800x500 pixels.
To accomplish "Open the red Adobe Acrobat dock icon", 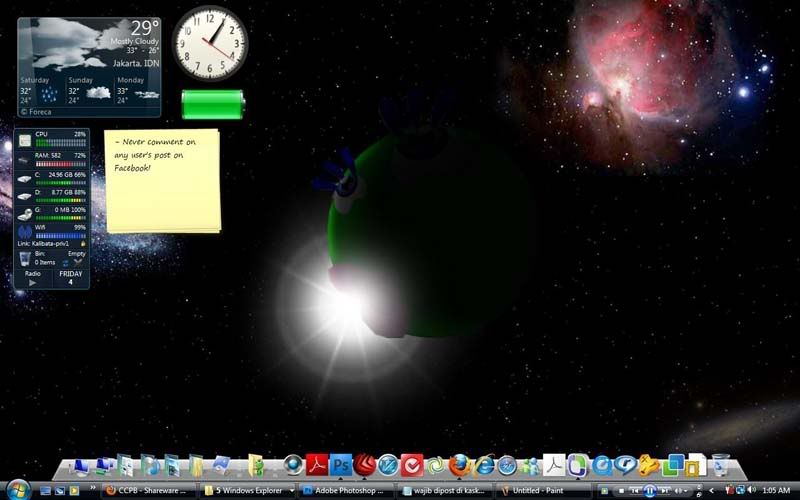I will [x=317, y=465].
